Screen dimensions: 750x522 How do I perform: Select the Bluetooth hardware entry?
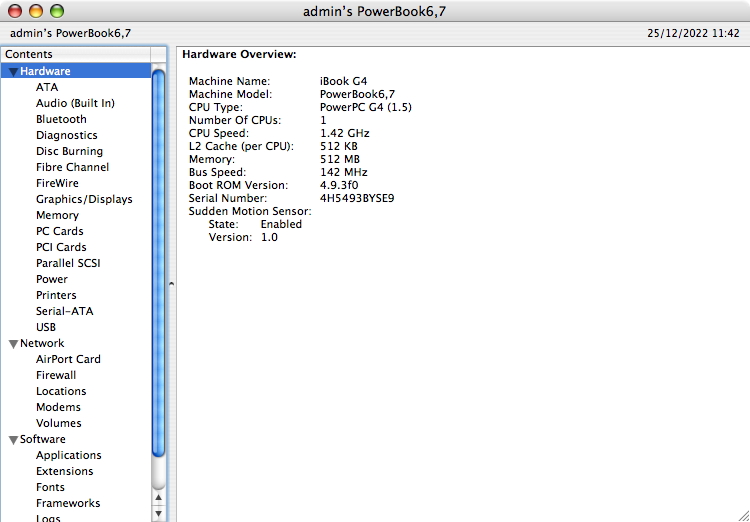61,119
